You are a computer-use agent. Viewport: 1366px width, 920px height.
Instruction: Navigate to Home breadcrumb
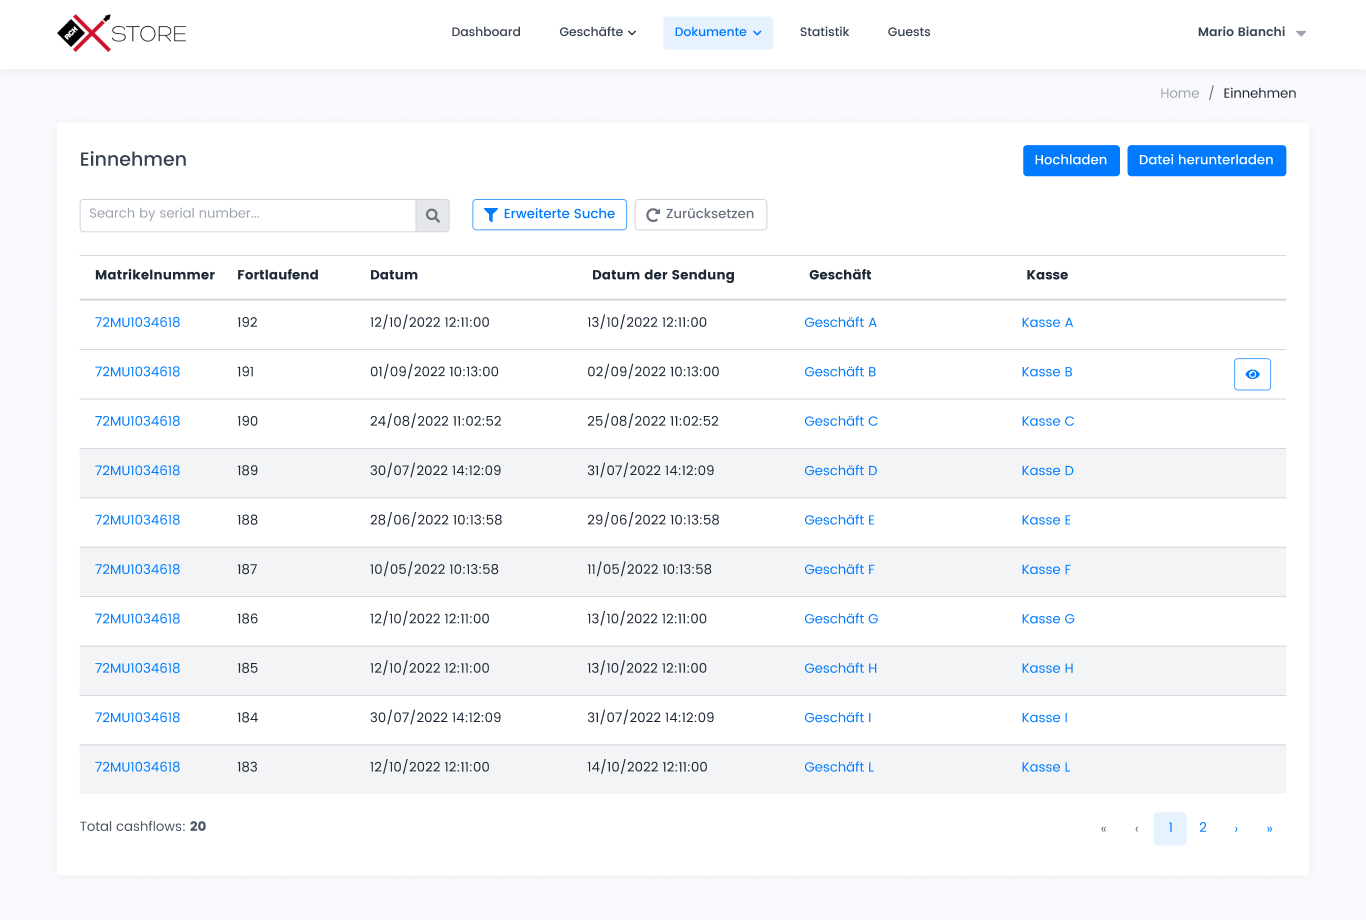click(1179, 93)
